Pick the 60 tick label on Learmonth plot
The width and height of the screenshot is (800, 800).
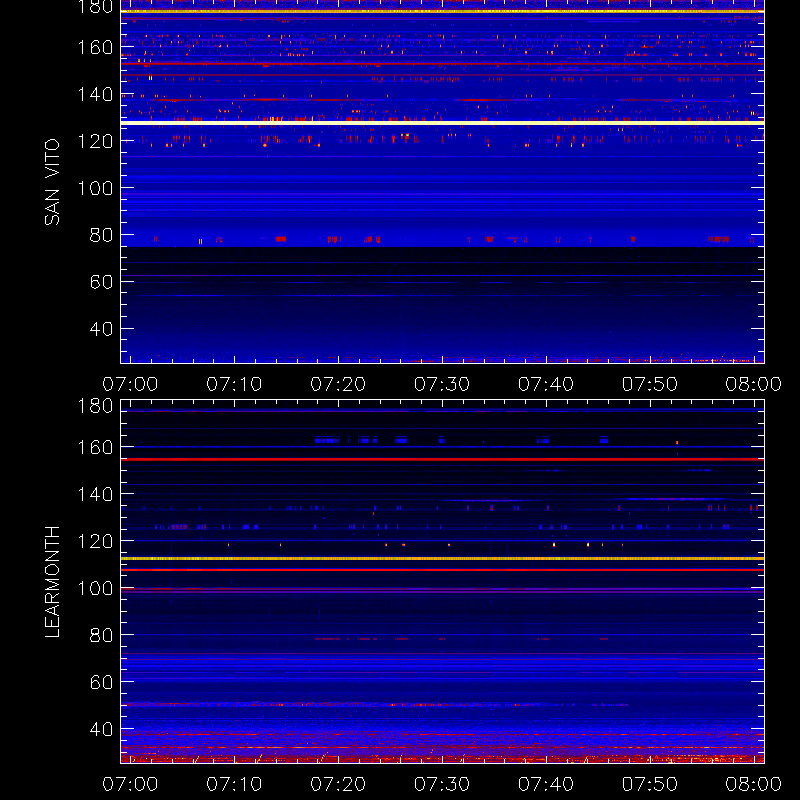pyautogui.click(x=101, y=682)
